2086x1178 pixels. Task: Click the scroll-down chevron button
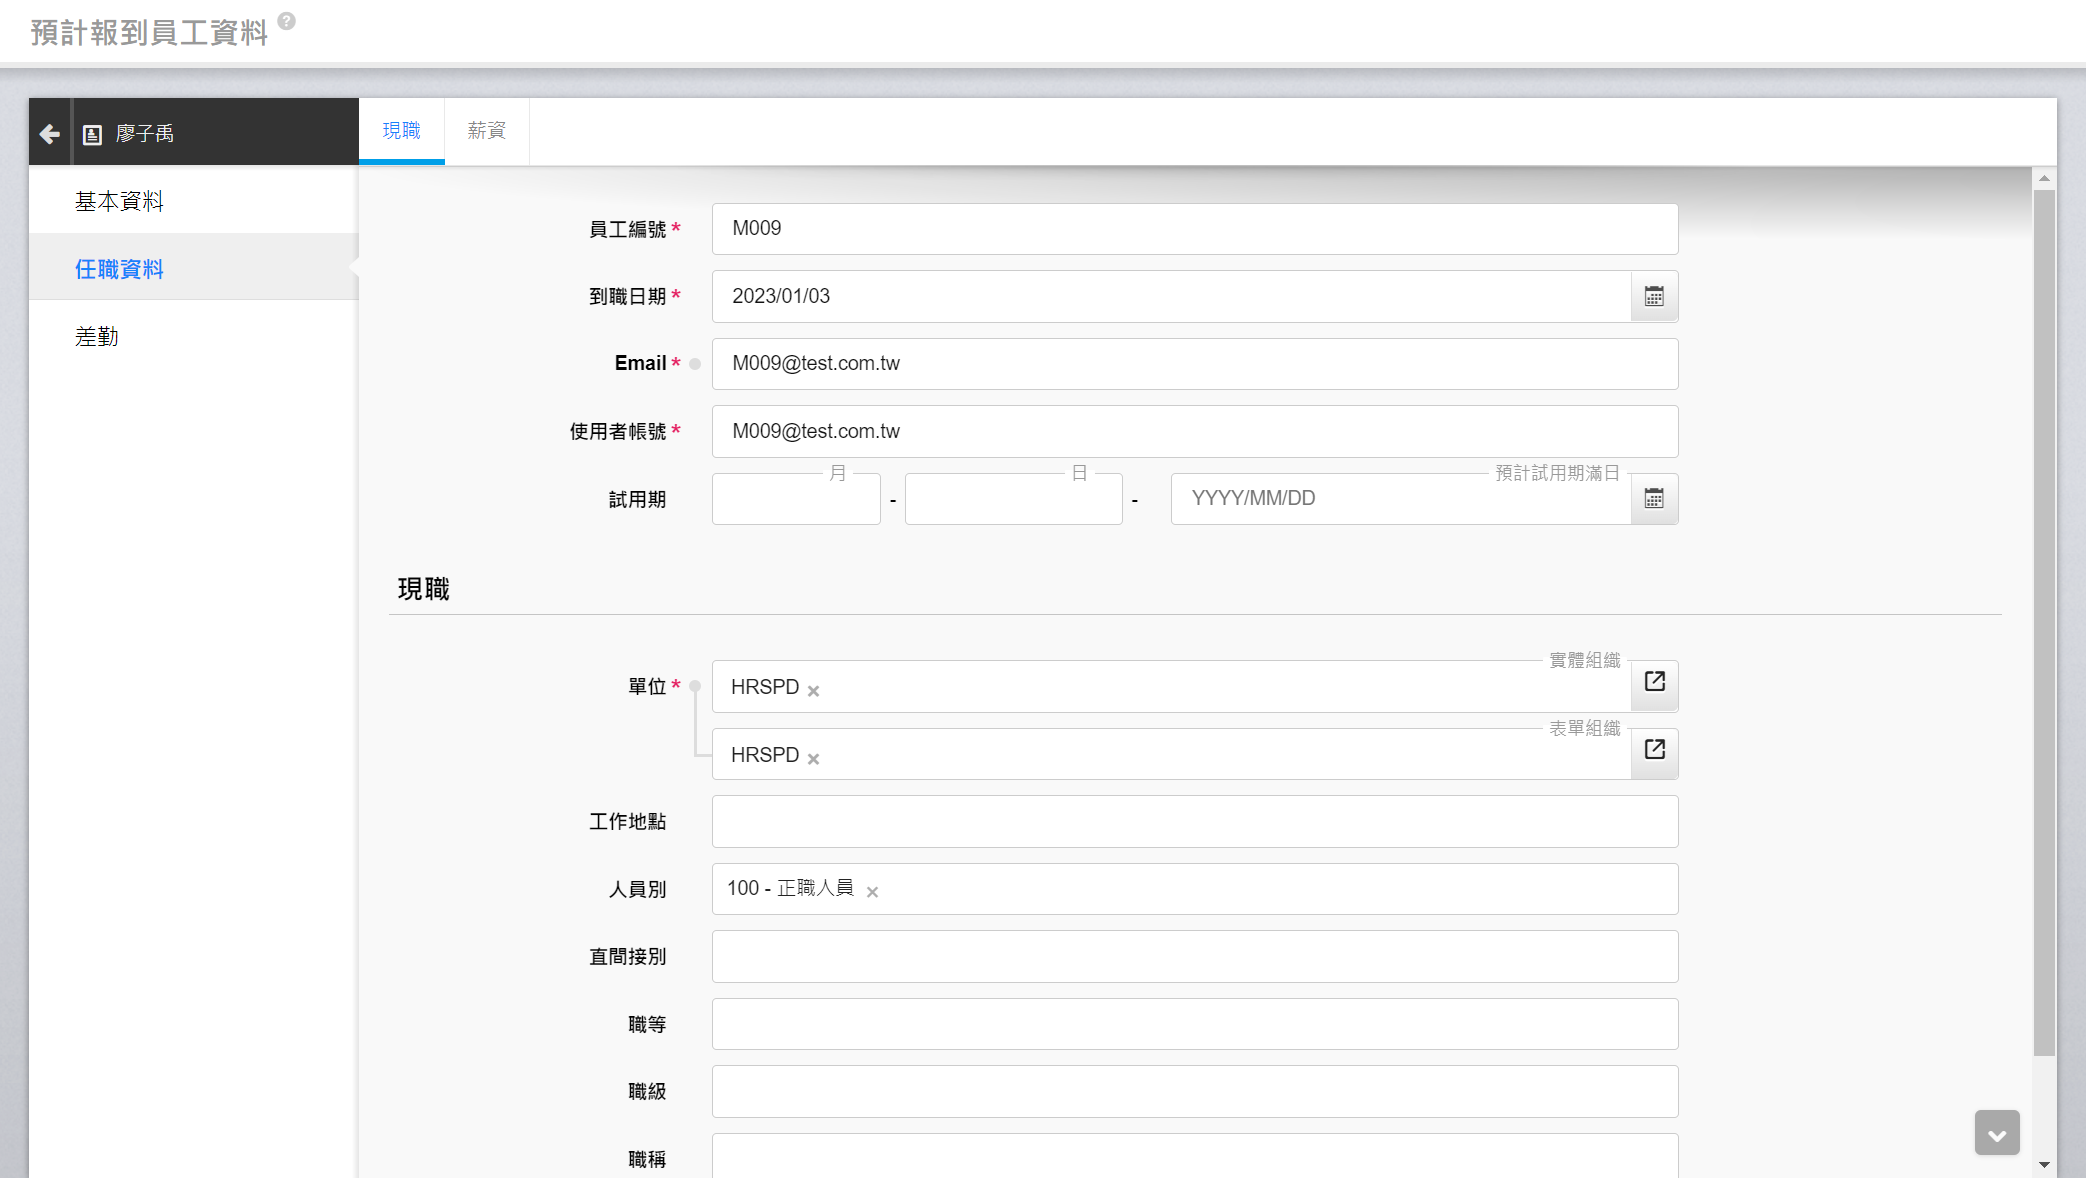pos(1997,1133)
